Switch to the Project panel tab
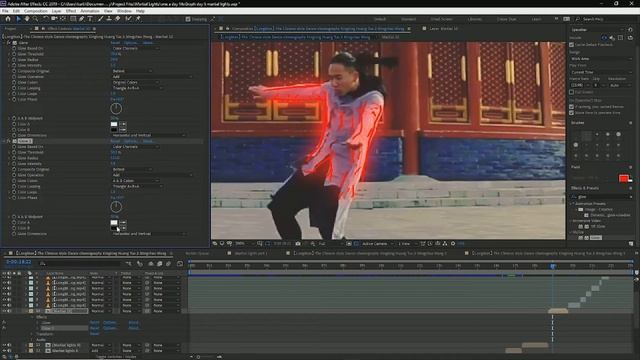This screenshot has height=360, width=640. [10, 29]
